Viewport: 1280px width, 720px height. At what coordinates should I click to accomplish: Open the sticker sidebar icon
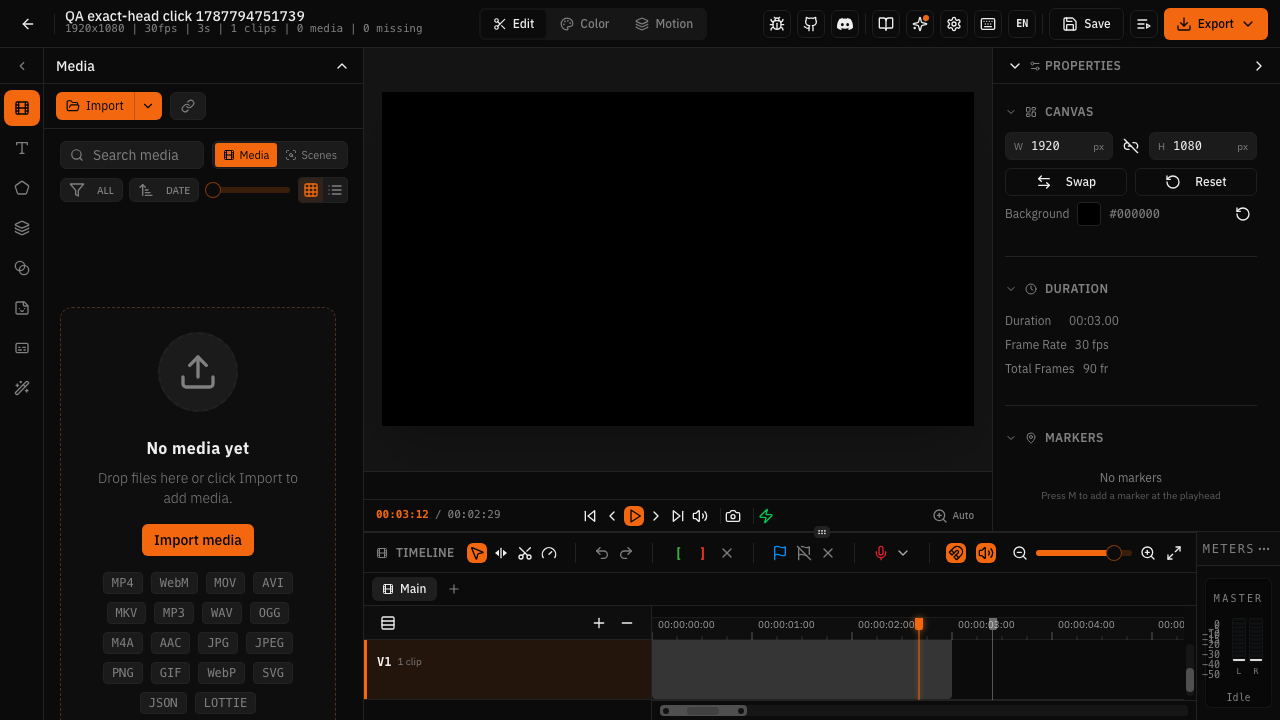22,308
